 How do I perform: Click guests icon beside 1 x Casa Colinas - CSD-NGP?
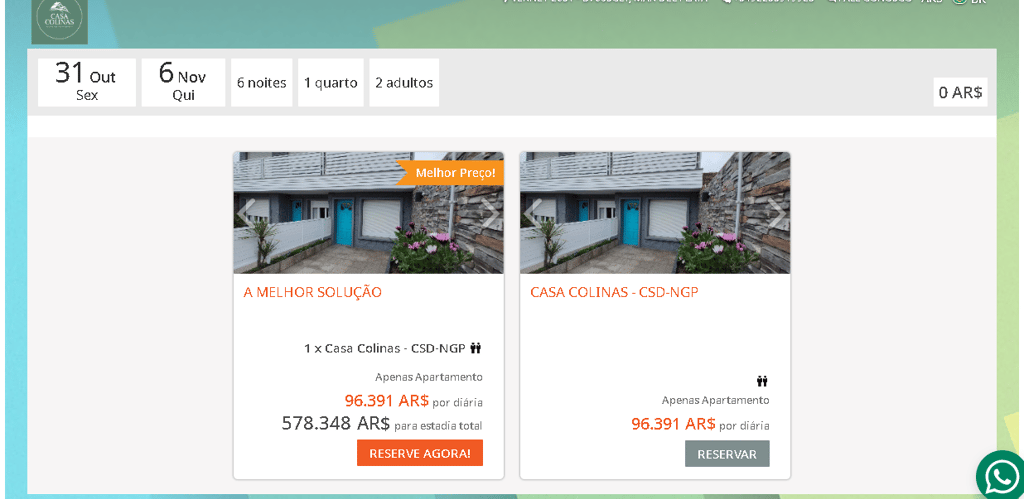coord(475,348)
